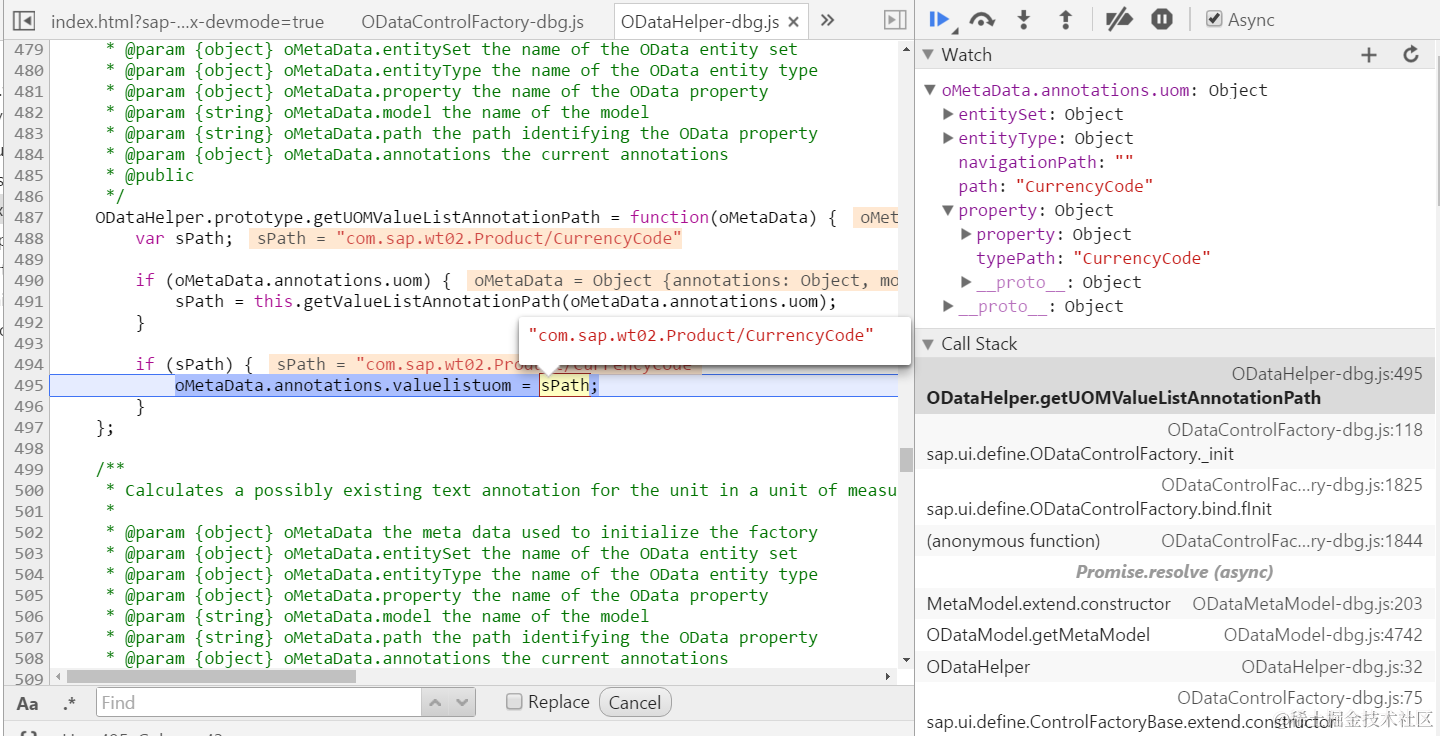The width and height of the screenshot is (1440, 736).
Task: Click the vertical scrollbar thumb in editor
Action: 906,459
